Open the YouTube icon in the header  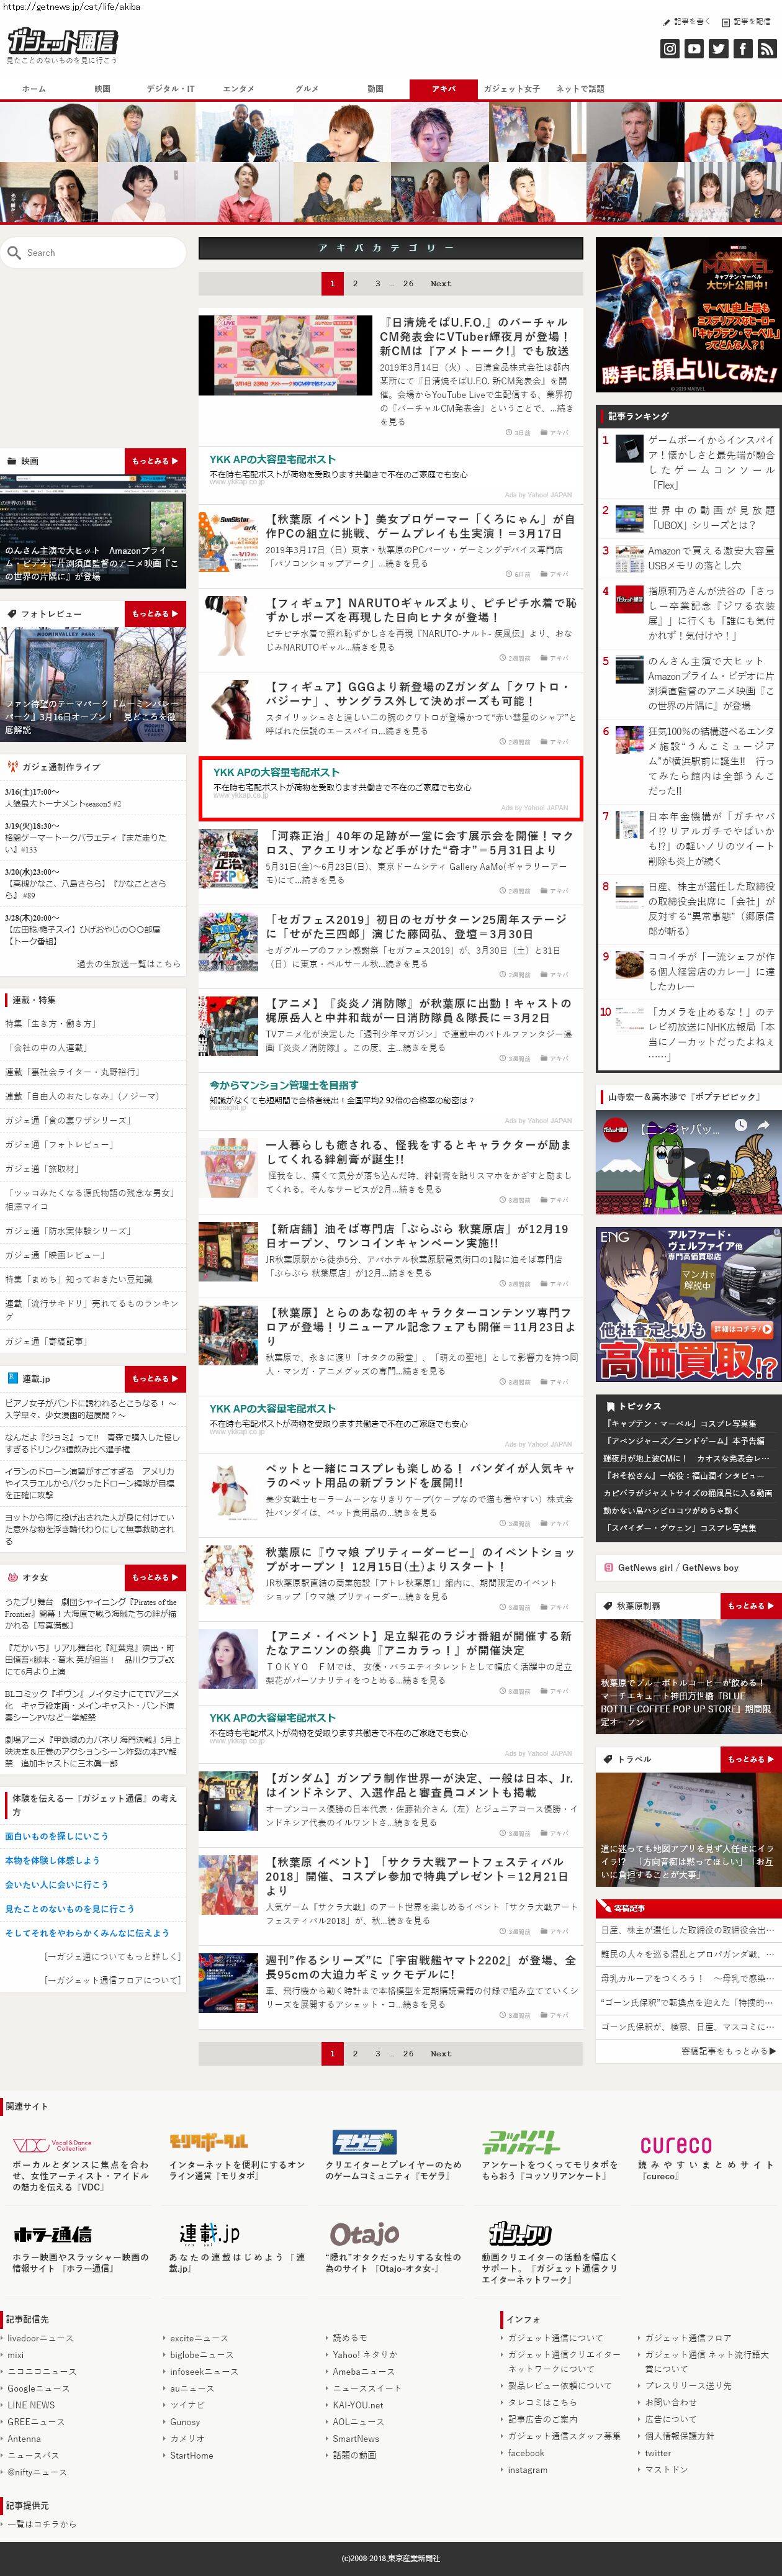tap(694, 48)
